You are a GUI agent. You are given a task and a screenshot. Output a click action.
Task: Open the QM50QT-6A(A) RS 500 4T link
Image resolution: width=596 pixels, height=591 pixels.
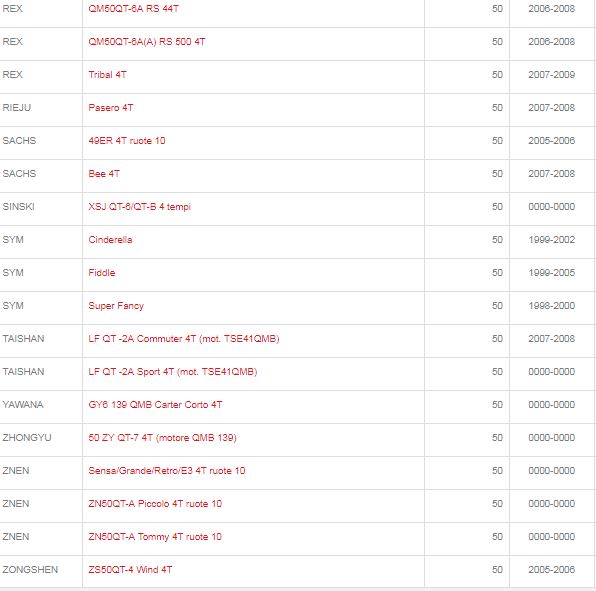147,42
